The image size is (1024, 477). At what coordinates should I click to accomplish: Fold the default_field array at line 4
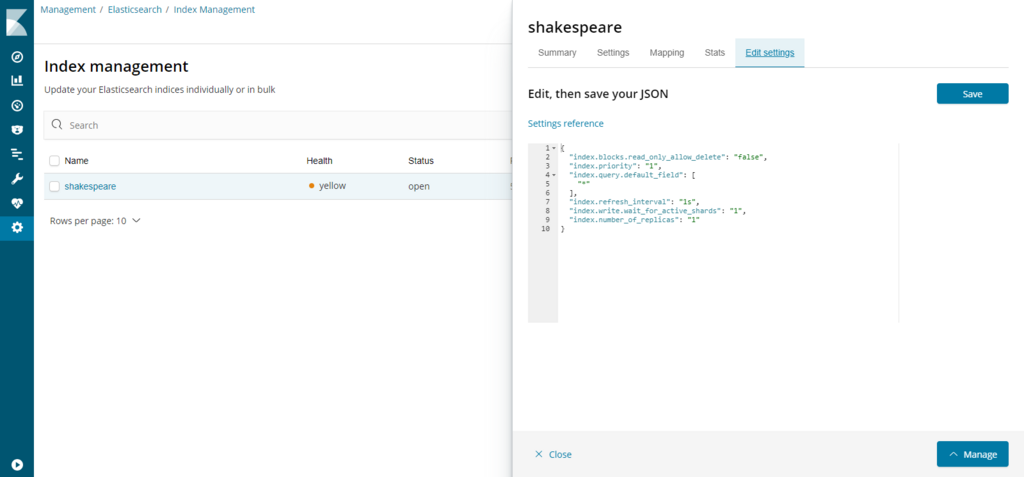point(554,175)
